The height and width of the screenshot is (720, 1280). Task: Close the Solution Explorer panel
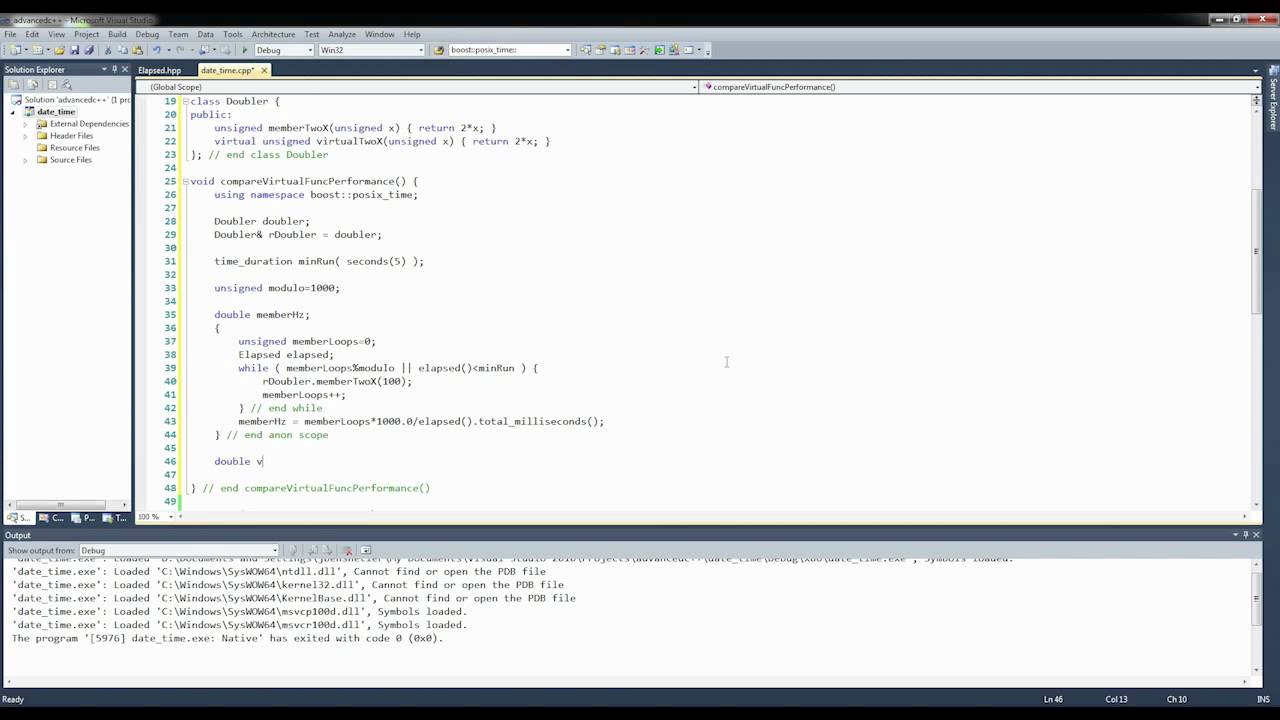pos(125,69)
